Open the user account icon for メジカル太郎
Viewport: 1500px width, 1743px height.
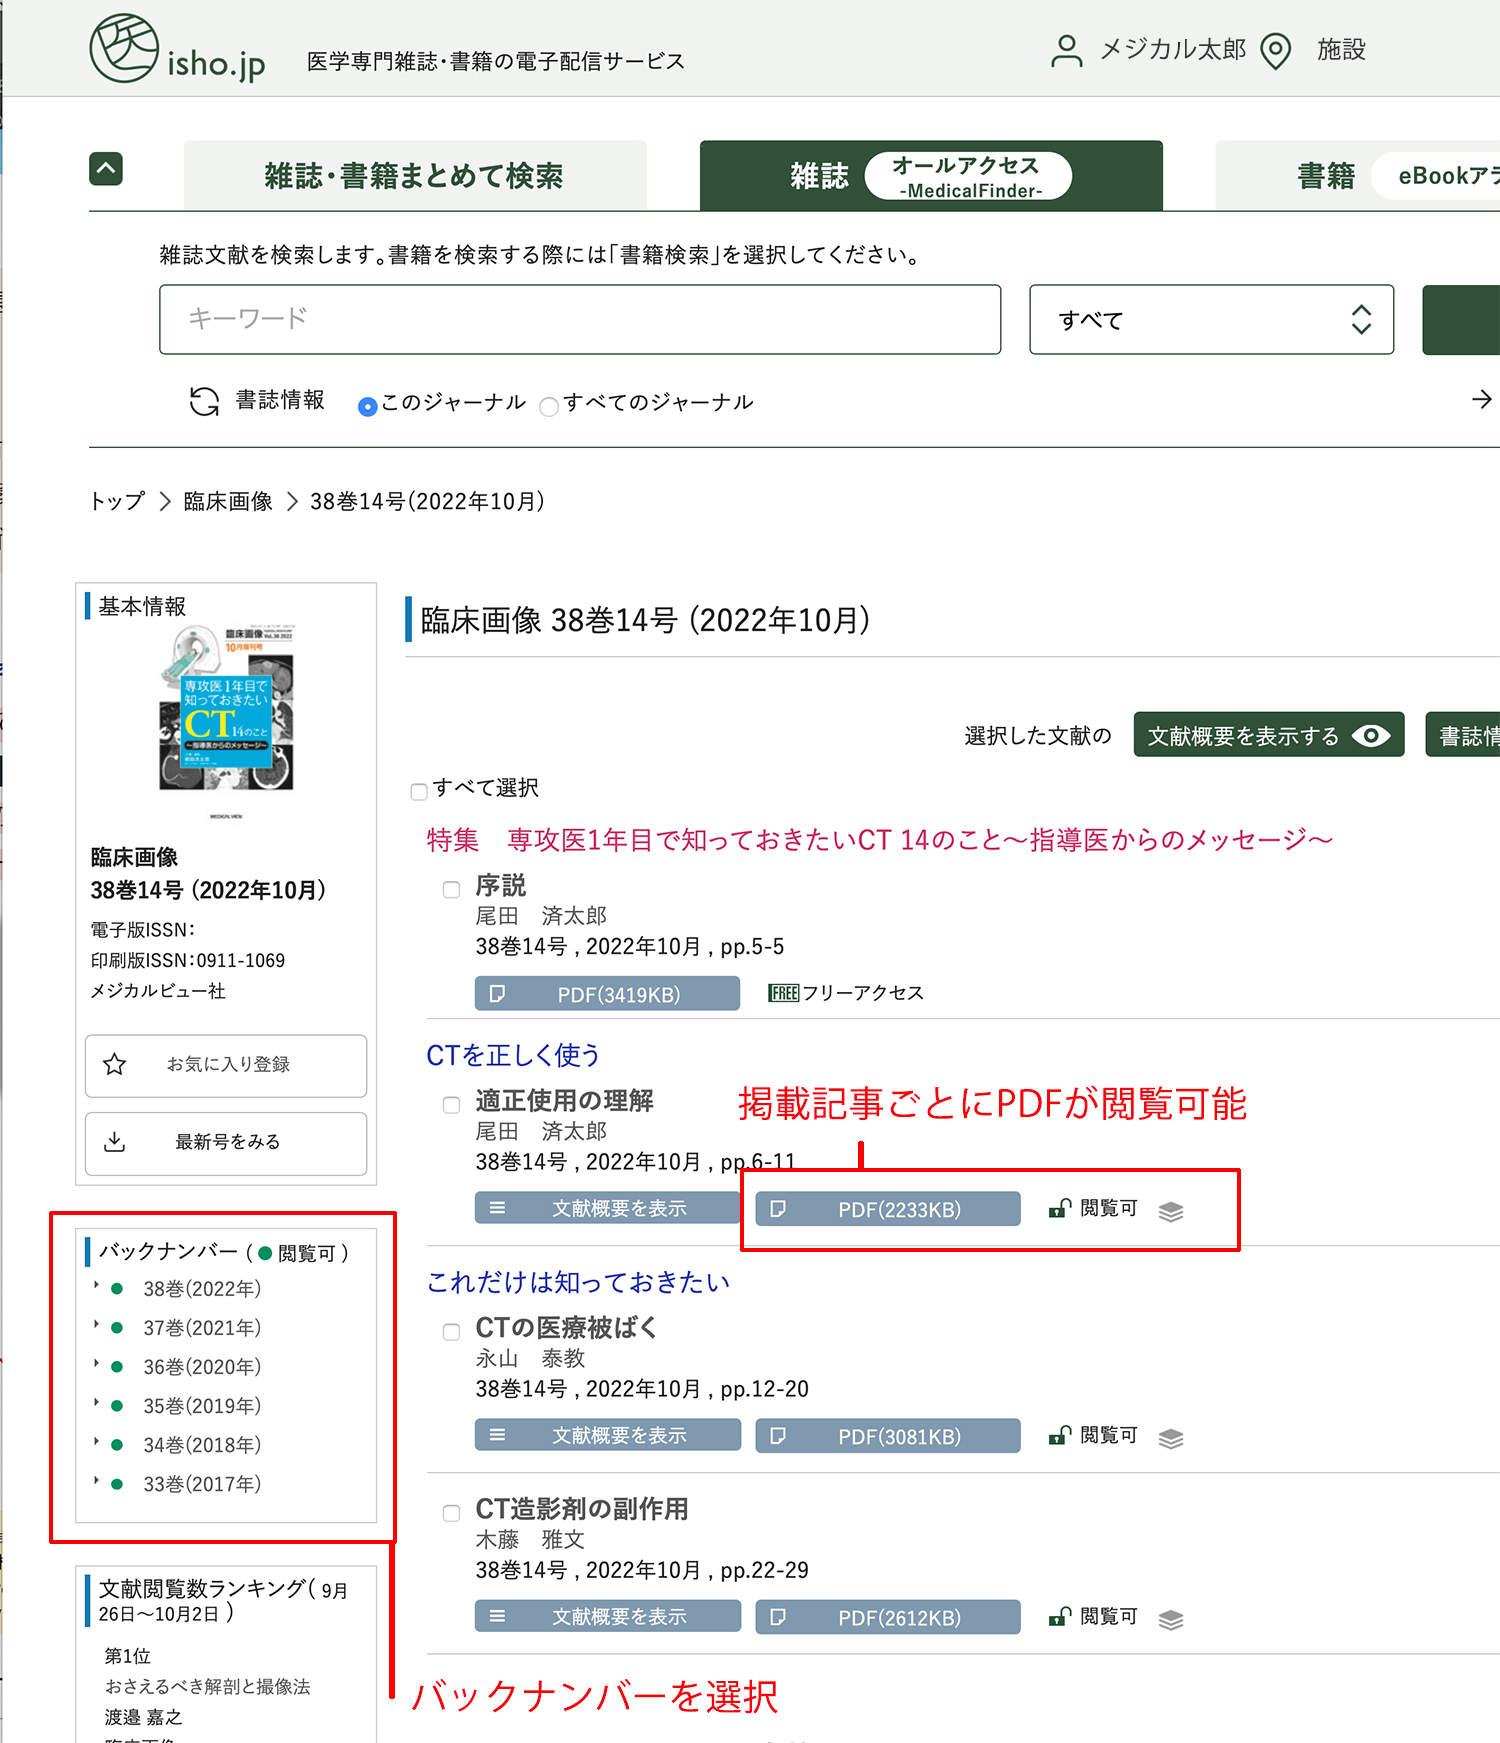[1066, 50]
